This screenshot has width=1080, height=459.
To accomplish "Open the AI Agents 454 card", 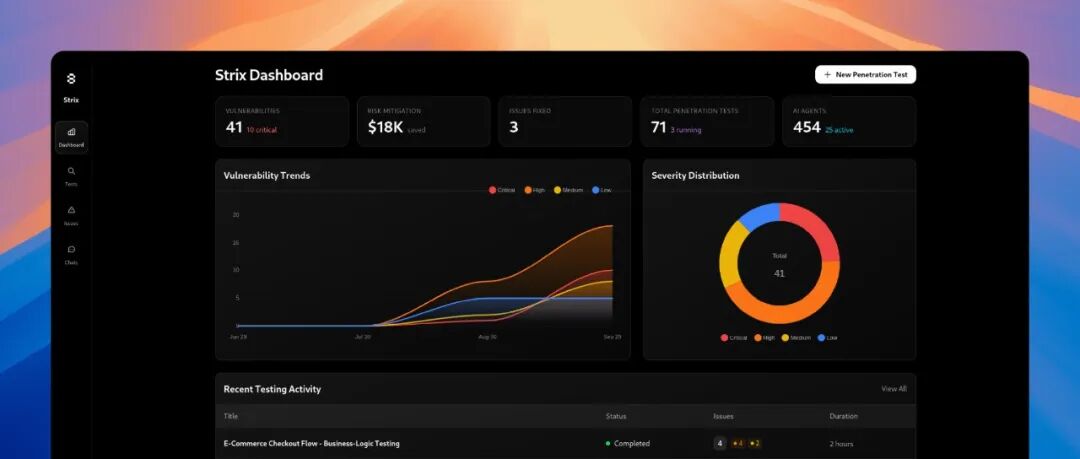I will coord(849,121).
